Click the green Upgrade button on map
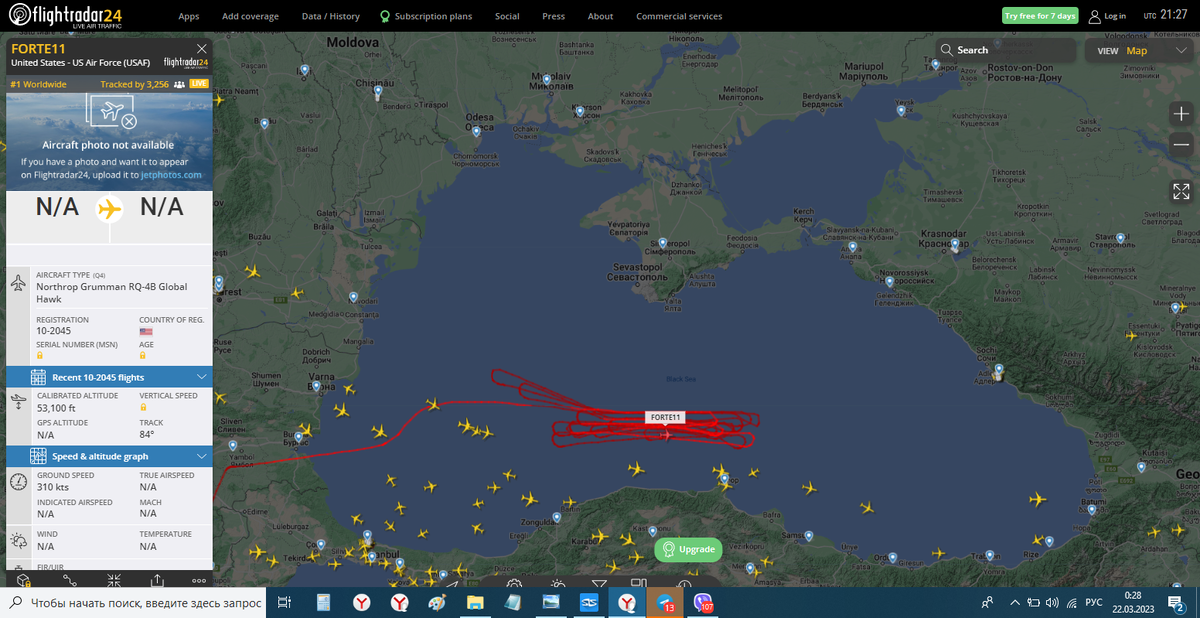Image resolution: width=1200 pixels, height=618 pixels. (687, 549)
